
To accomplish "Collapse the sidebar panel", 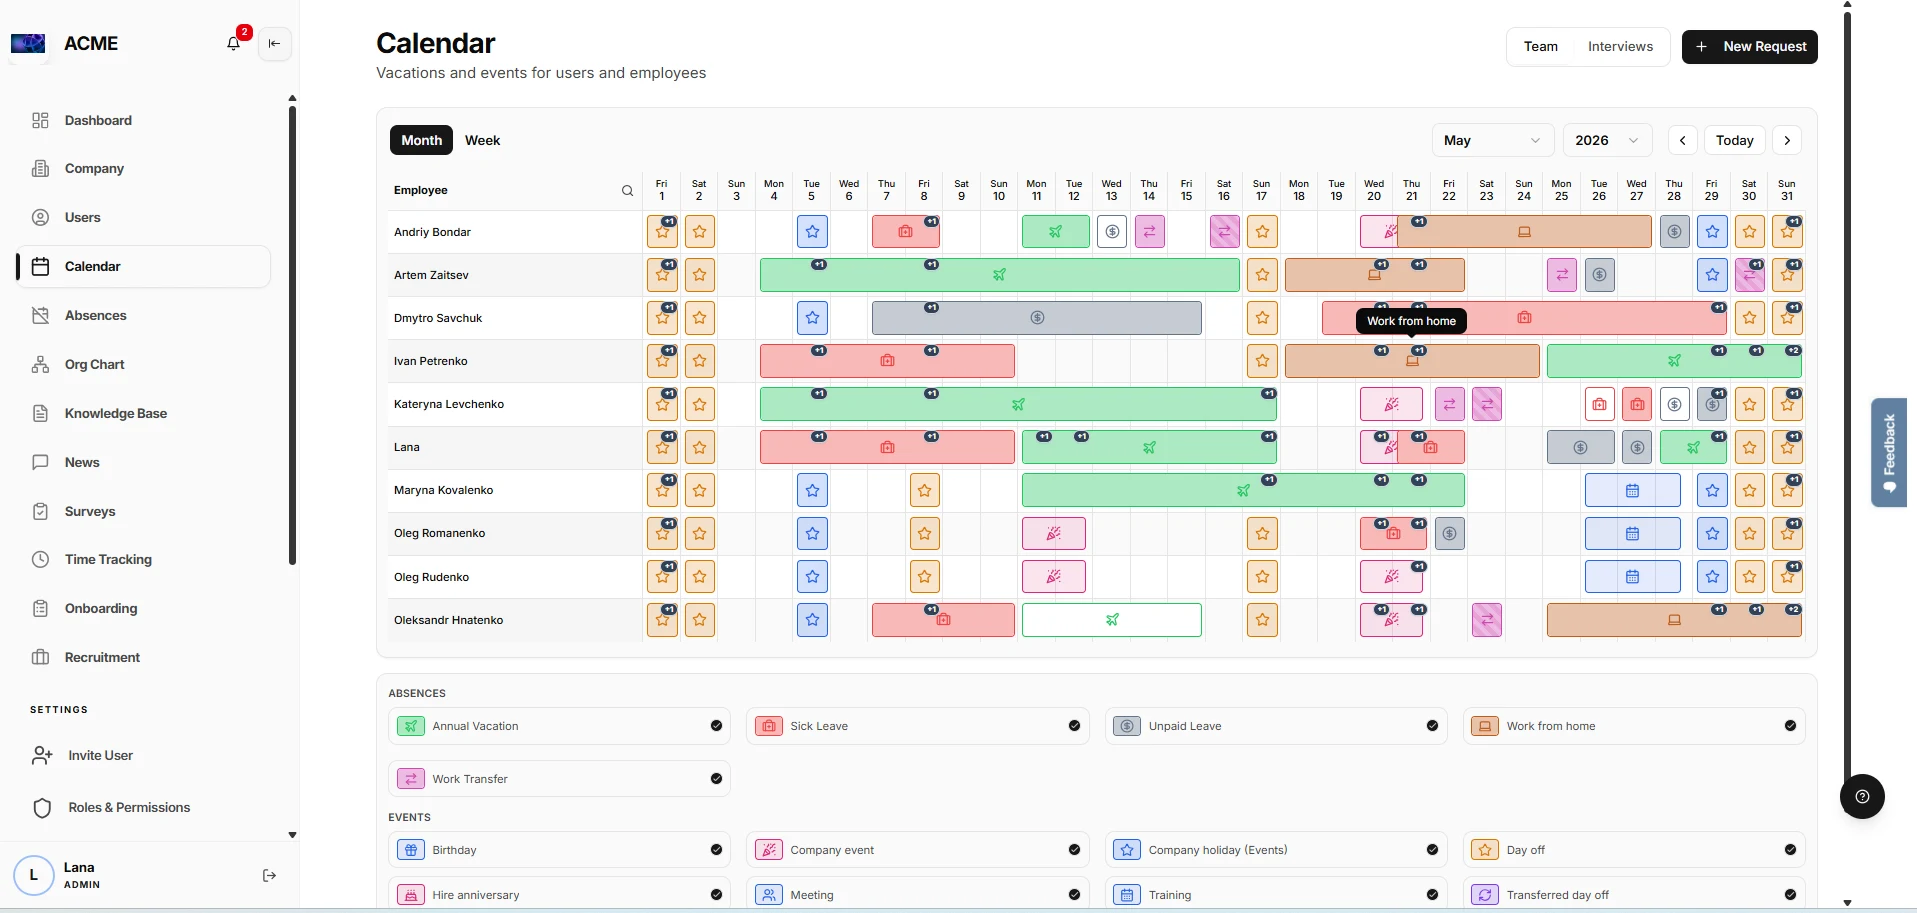I will click(x=275, y=43).
